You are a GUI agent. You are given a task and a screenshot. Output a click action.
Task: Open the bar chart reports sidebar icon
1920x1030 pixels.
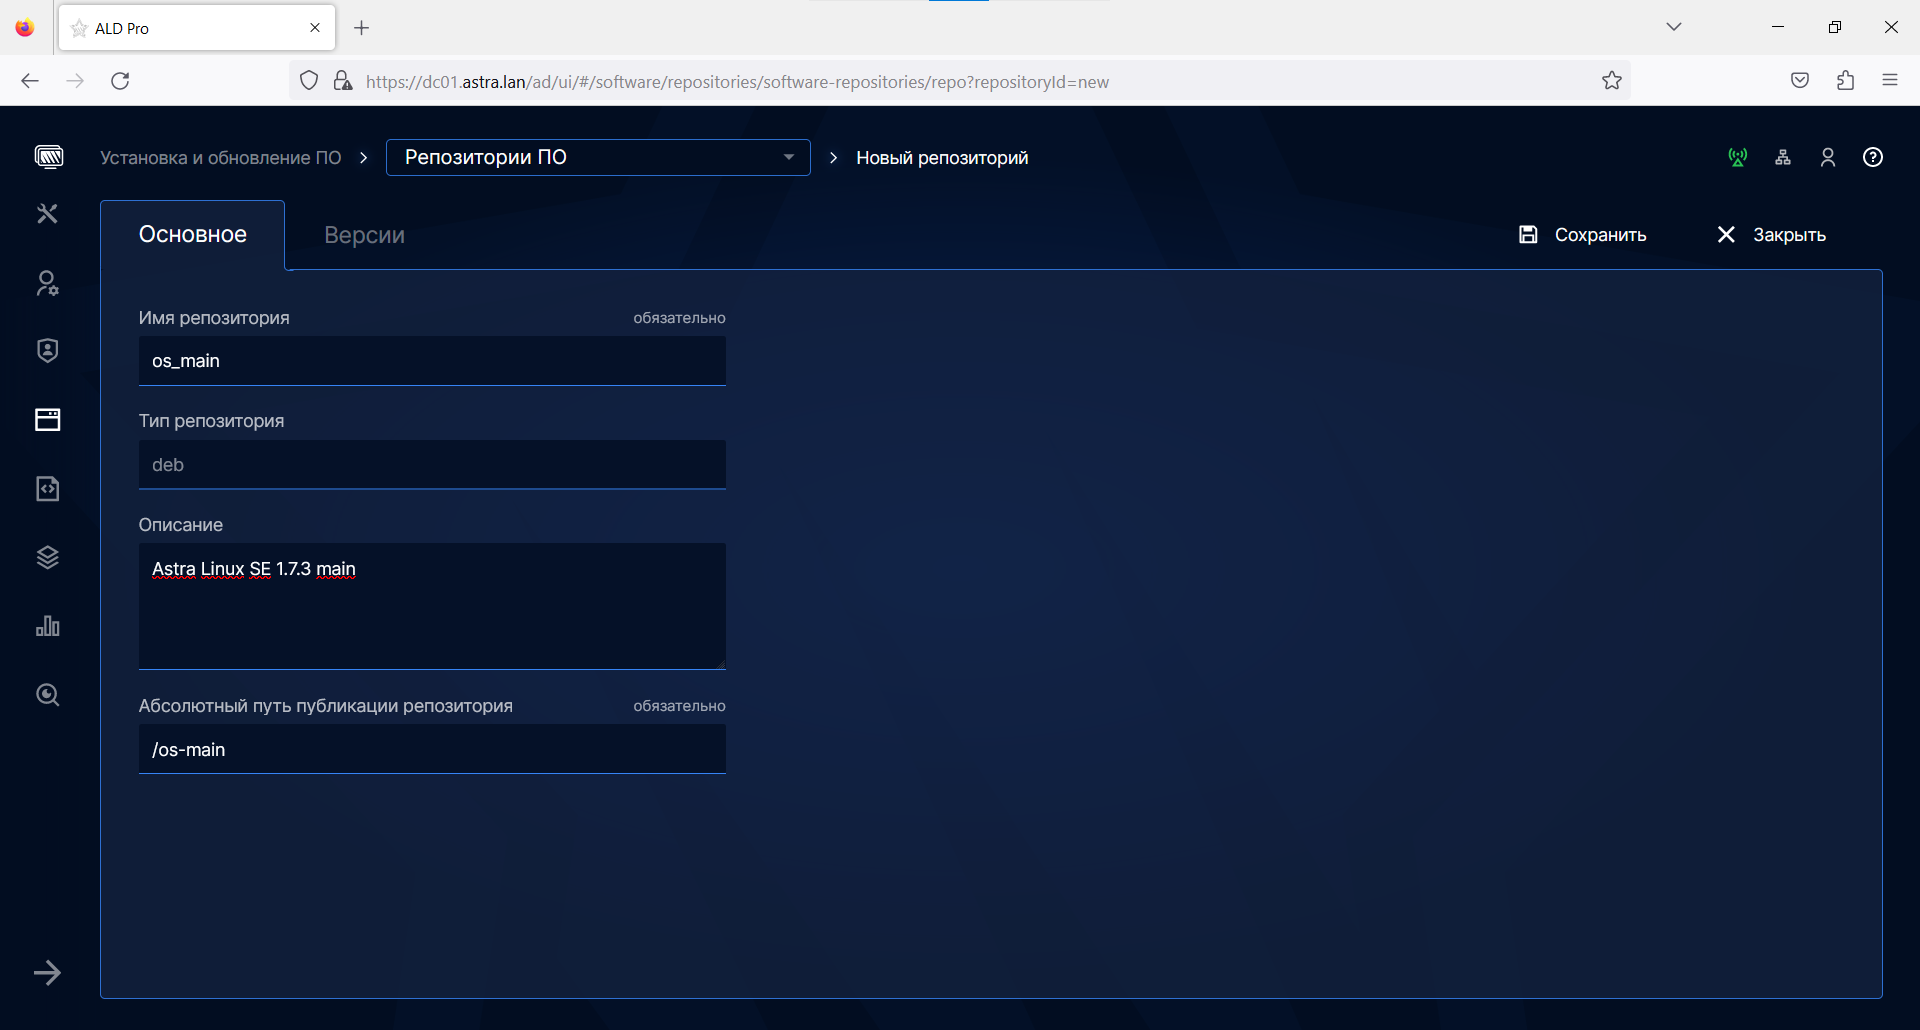click(x=47, y=626)
